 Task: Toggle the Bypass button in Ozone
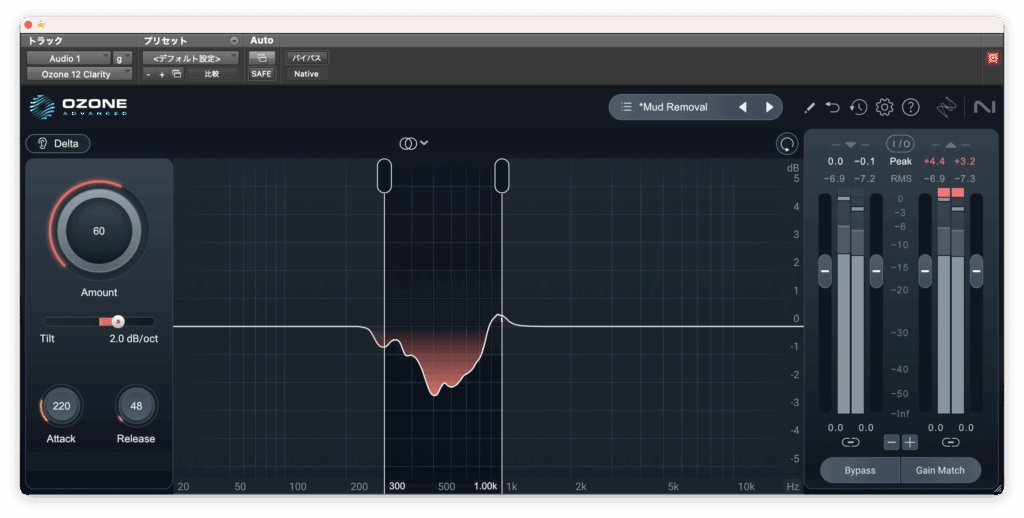(859, 470)
